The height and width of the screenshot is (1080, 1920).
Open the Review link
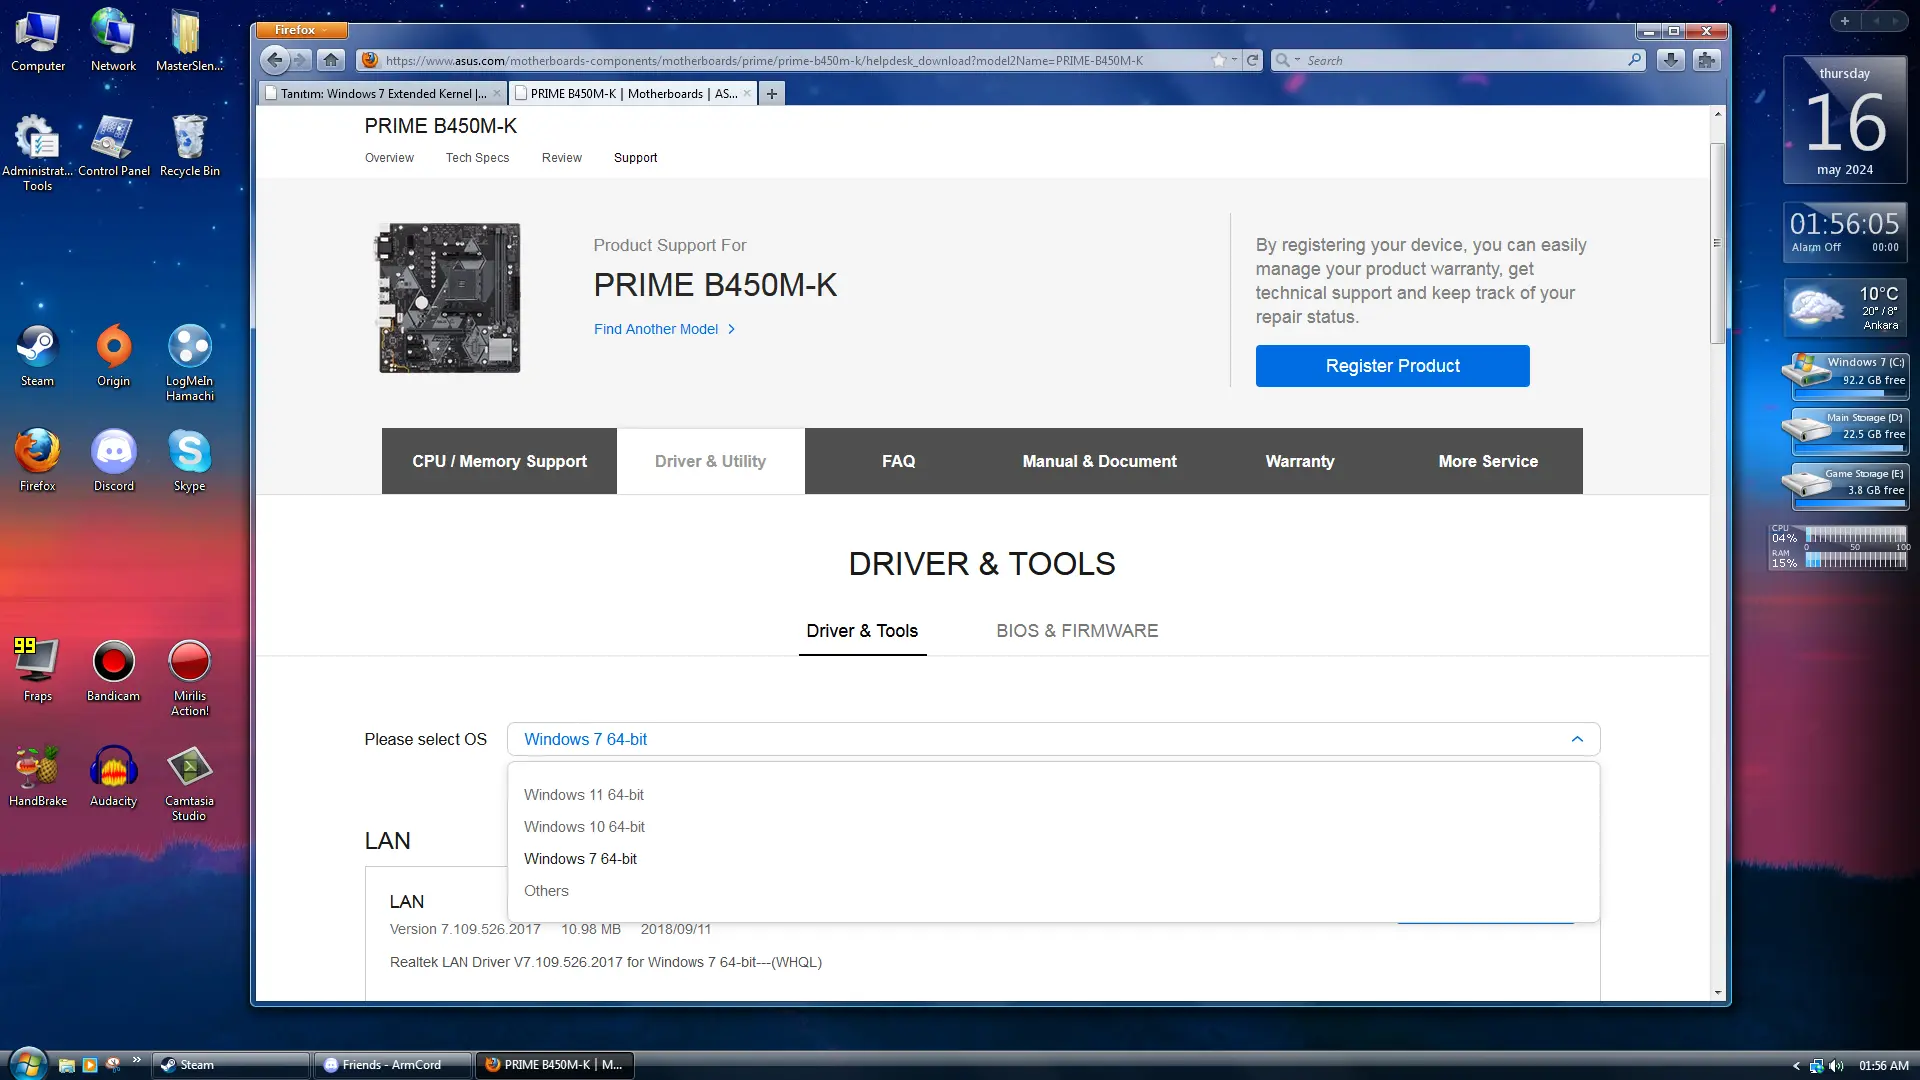point(561,158)
